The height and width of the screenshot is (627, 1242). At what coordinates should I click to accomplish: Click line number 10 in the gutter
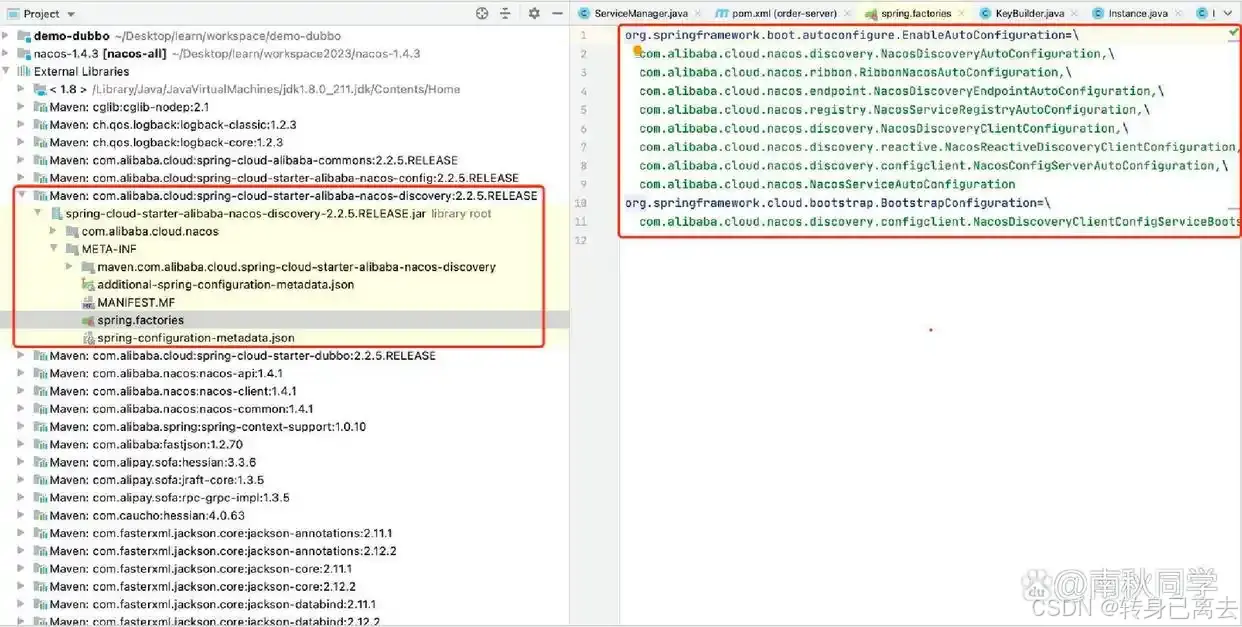coord(583,203)
